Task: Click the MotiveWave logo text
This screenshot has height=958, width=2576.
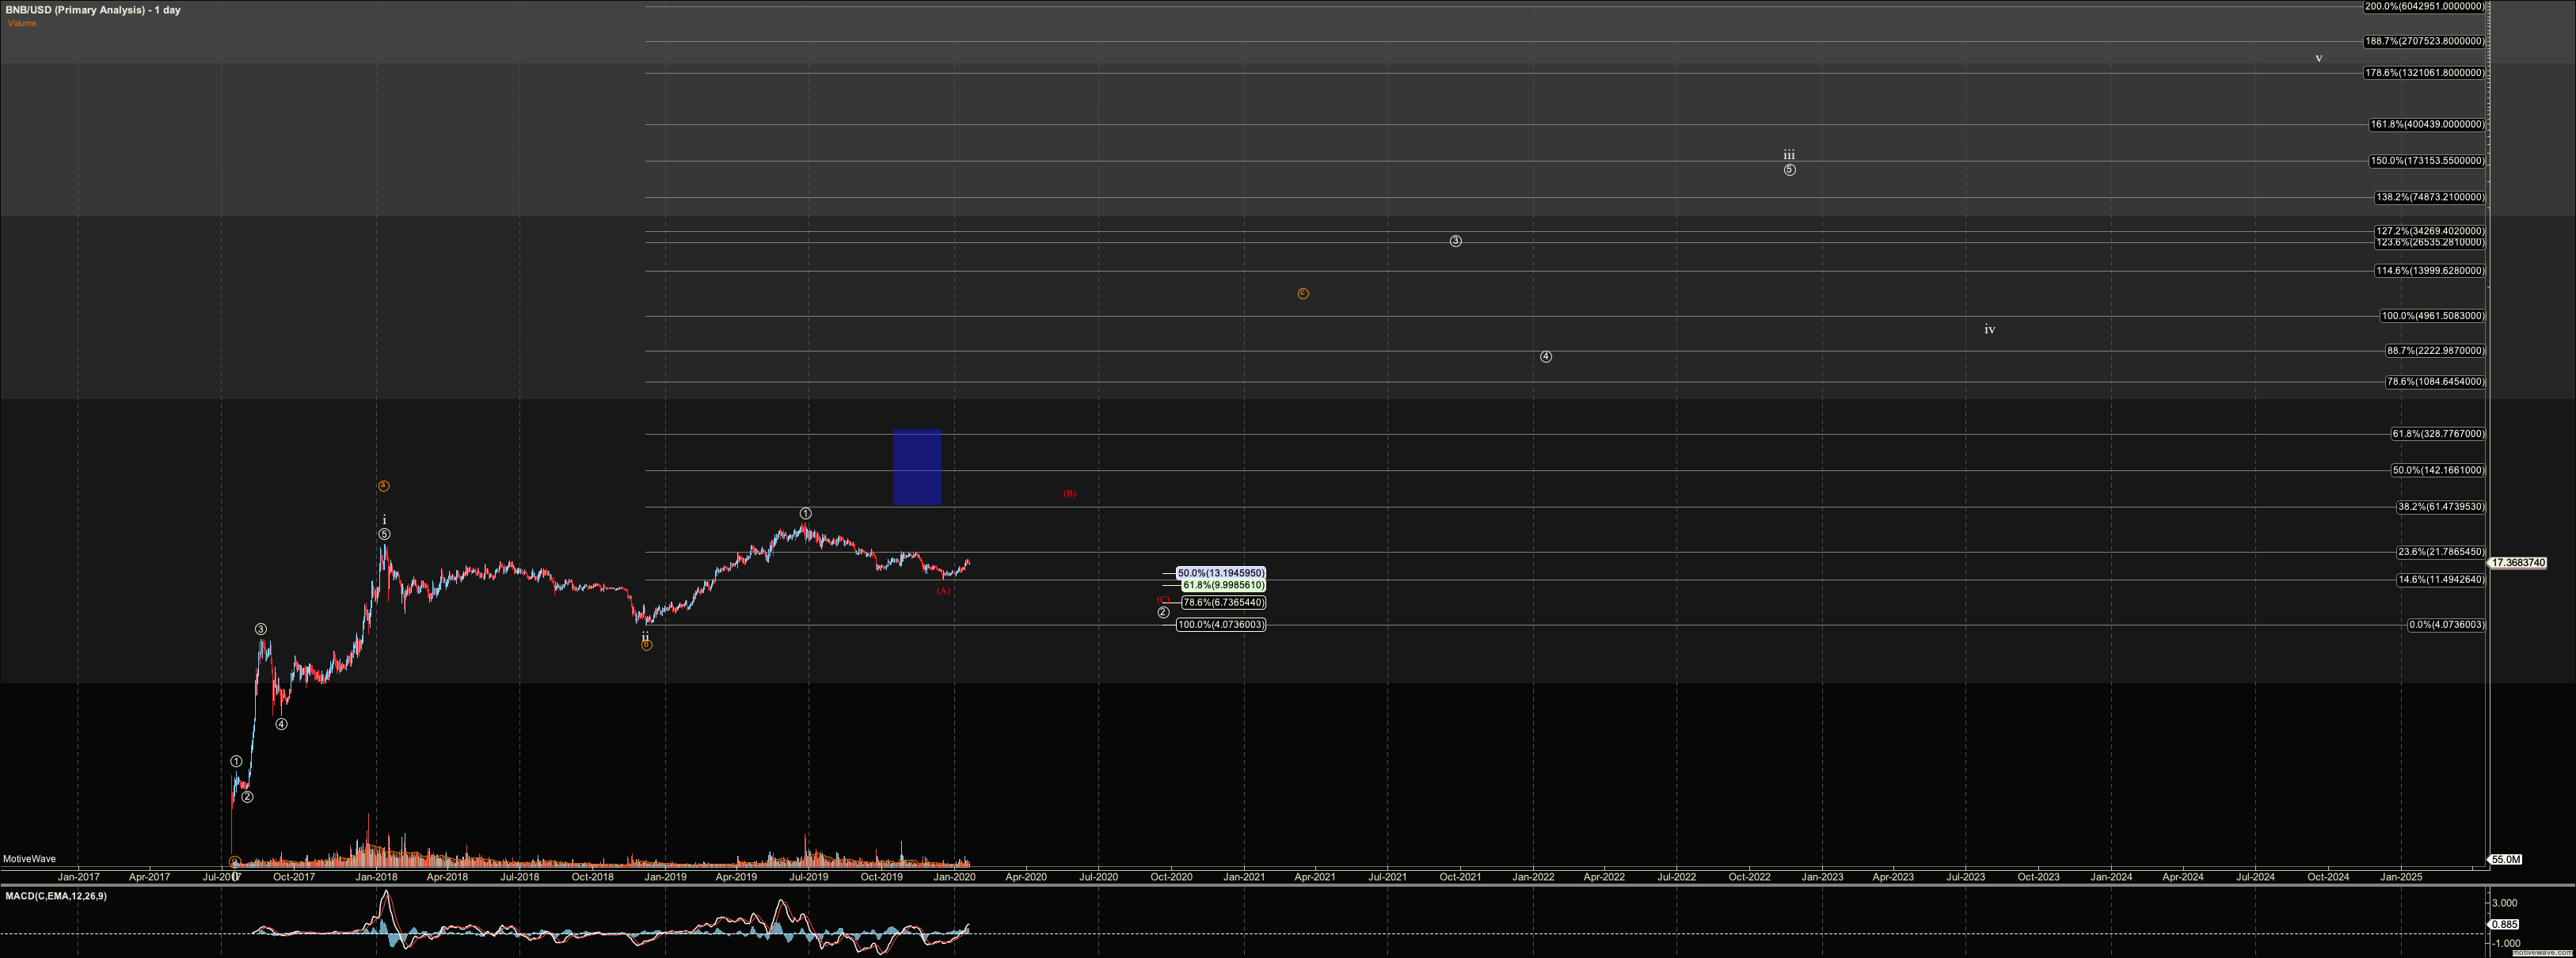Action: click(x=29, y=859)
